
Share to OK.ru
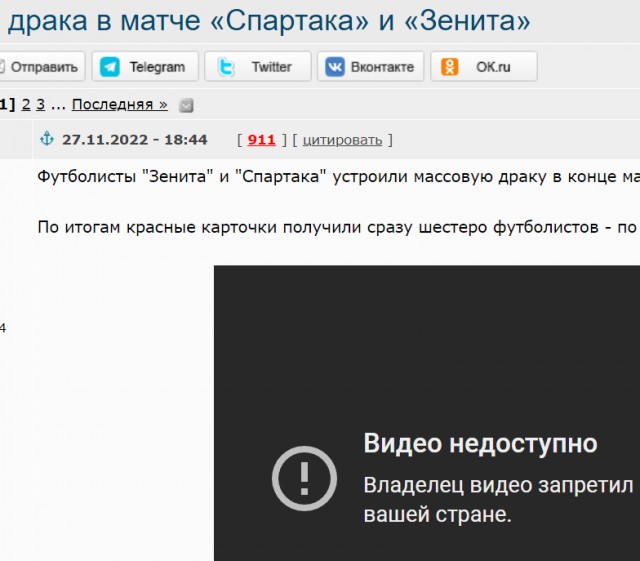[484, 67]
